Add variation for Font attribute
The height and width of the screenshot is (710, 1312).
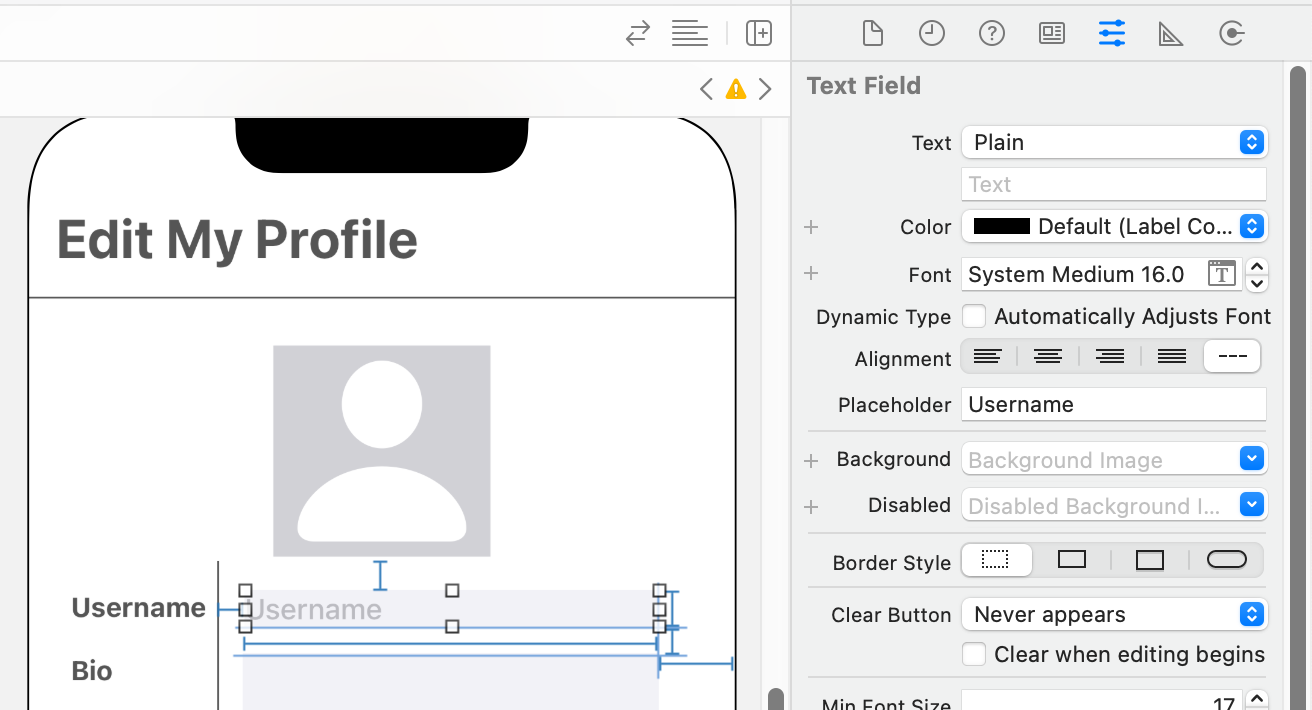point(811,274)
